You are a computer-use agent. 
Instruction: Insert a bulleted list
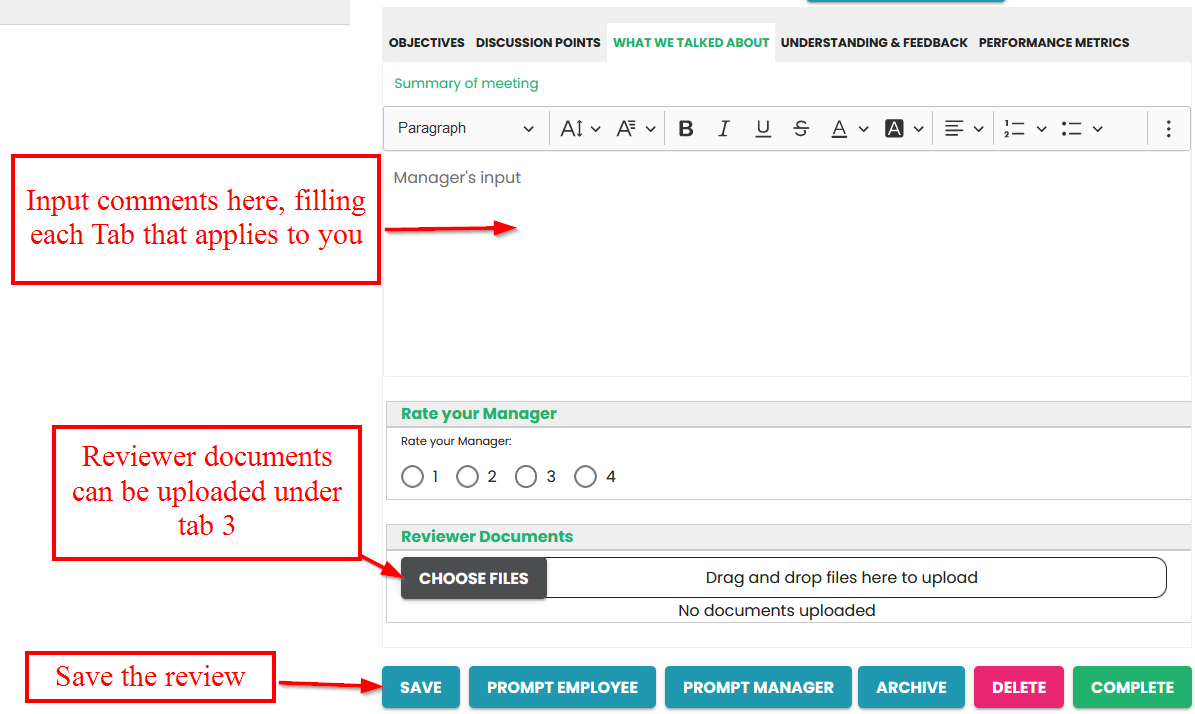coord(1072,129)
